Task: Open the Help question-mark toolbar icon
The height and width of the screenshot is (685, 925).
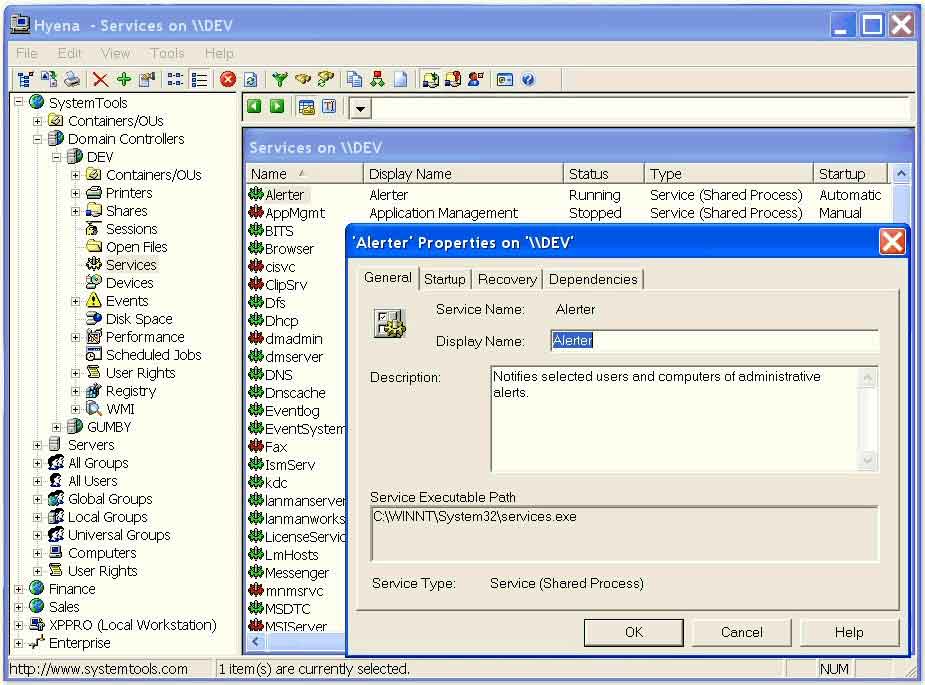Action: click(527, 79)
